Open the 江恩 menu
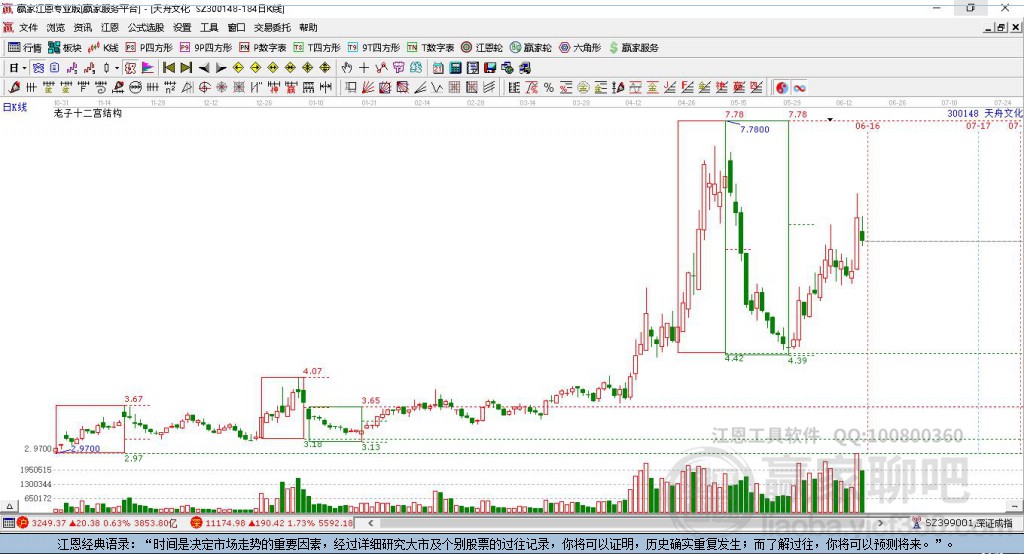The image size is (1024, 554). pos(110,27)
